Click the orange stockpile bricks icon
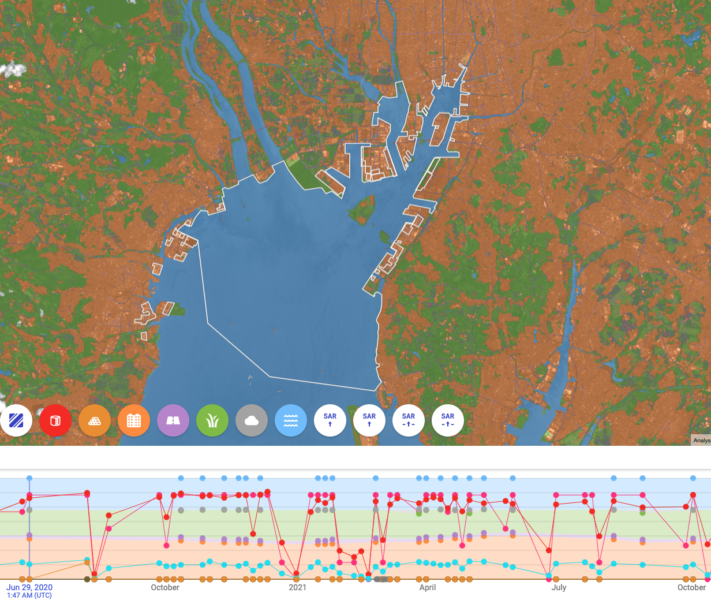Screen dimensions: 711x600 (x=95, y=421)
